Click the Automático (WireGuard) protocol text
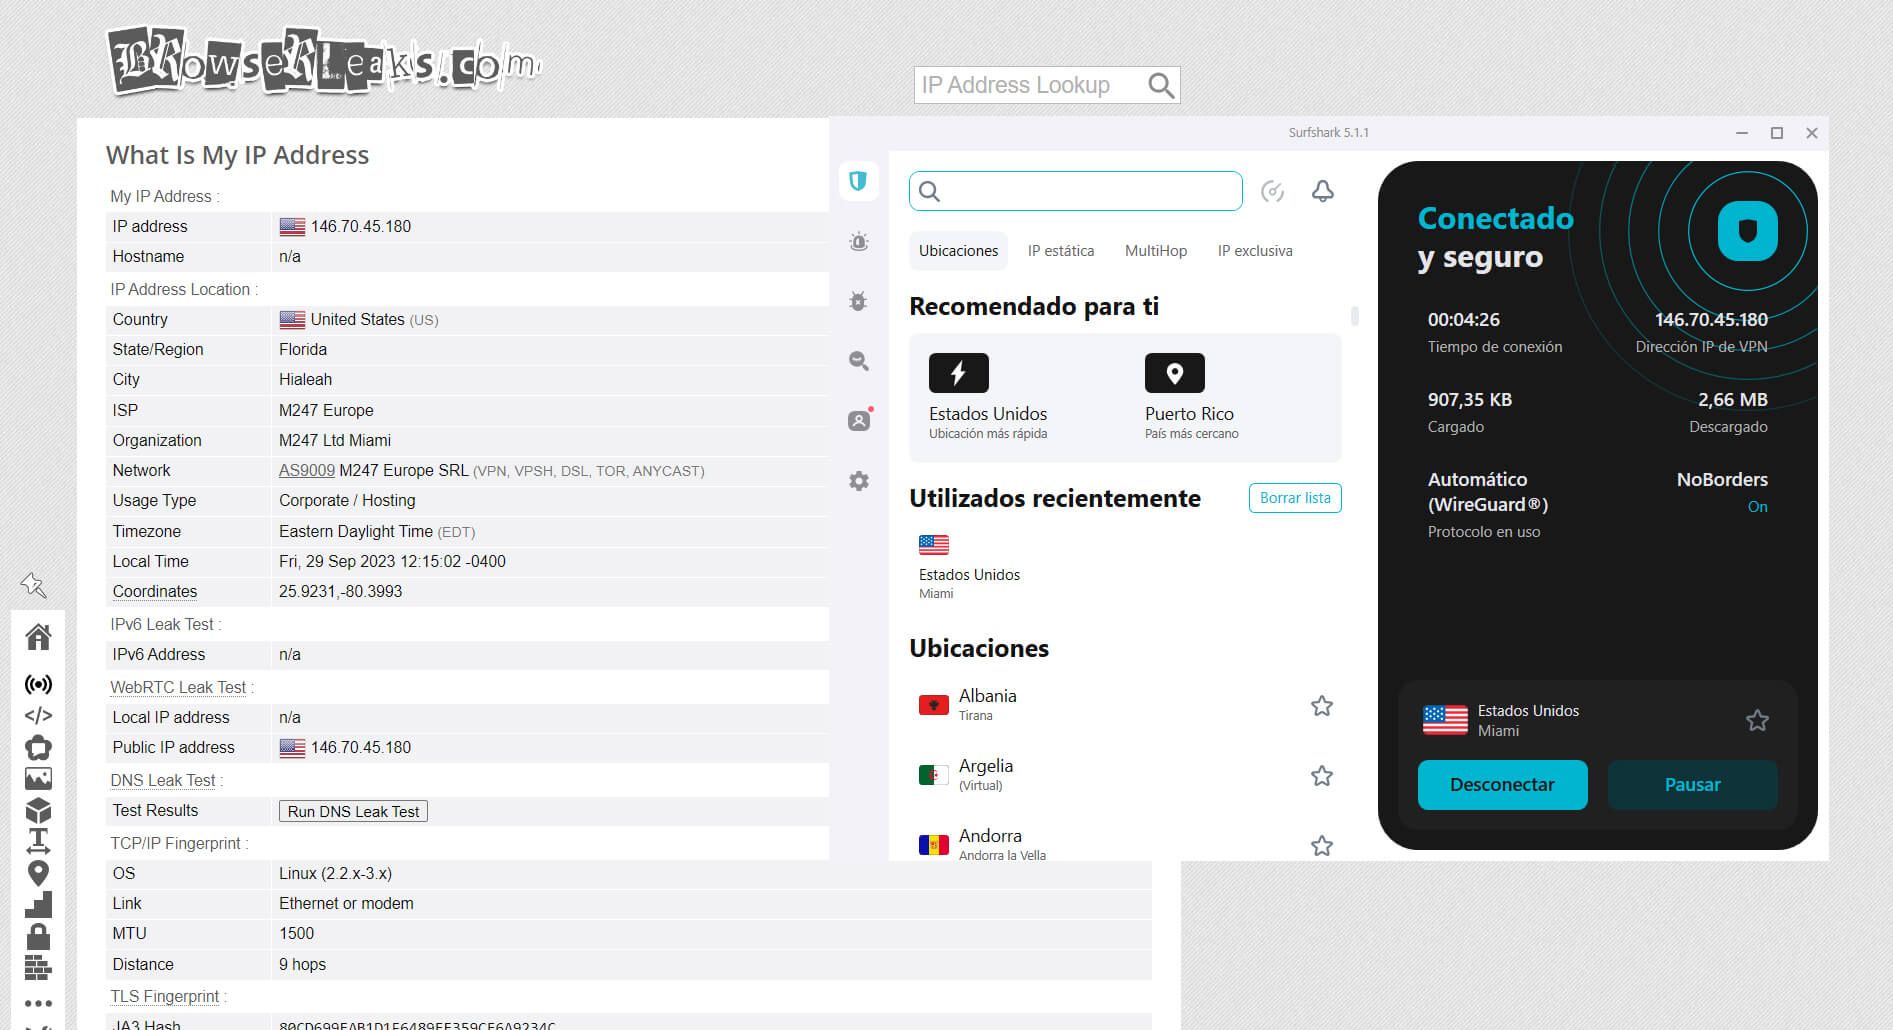 tap(1488, 492)
